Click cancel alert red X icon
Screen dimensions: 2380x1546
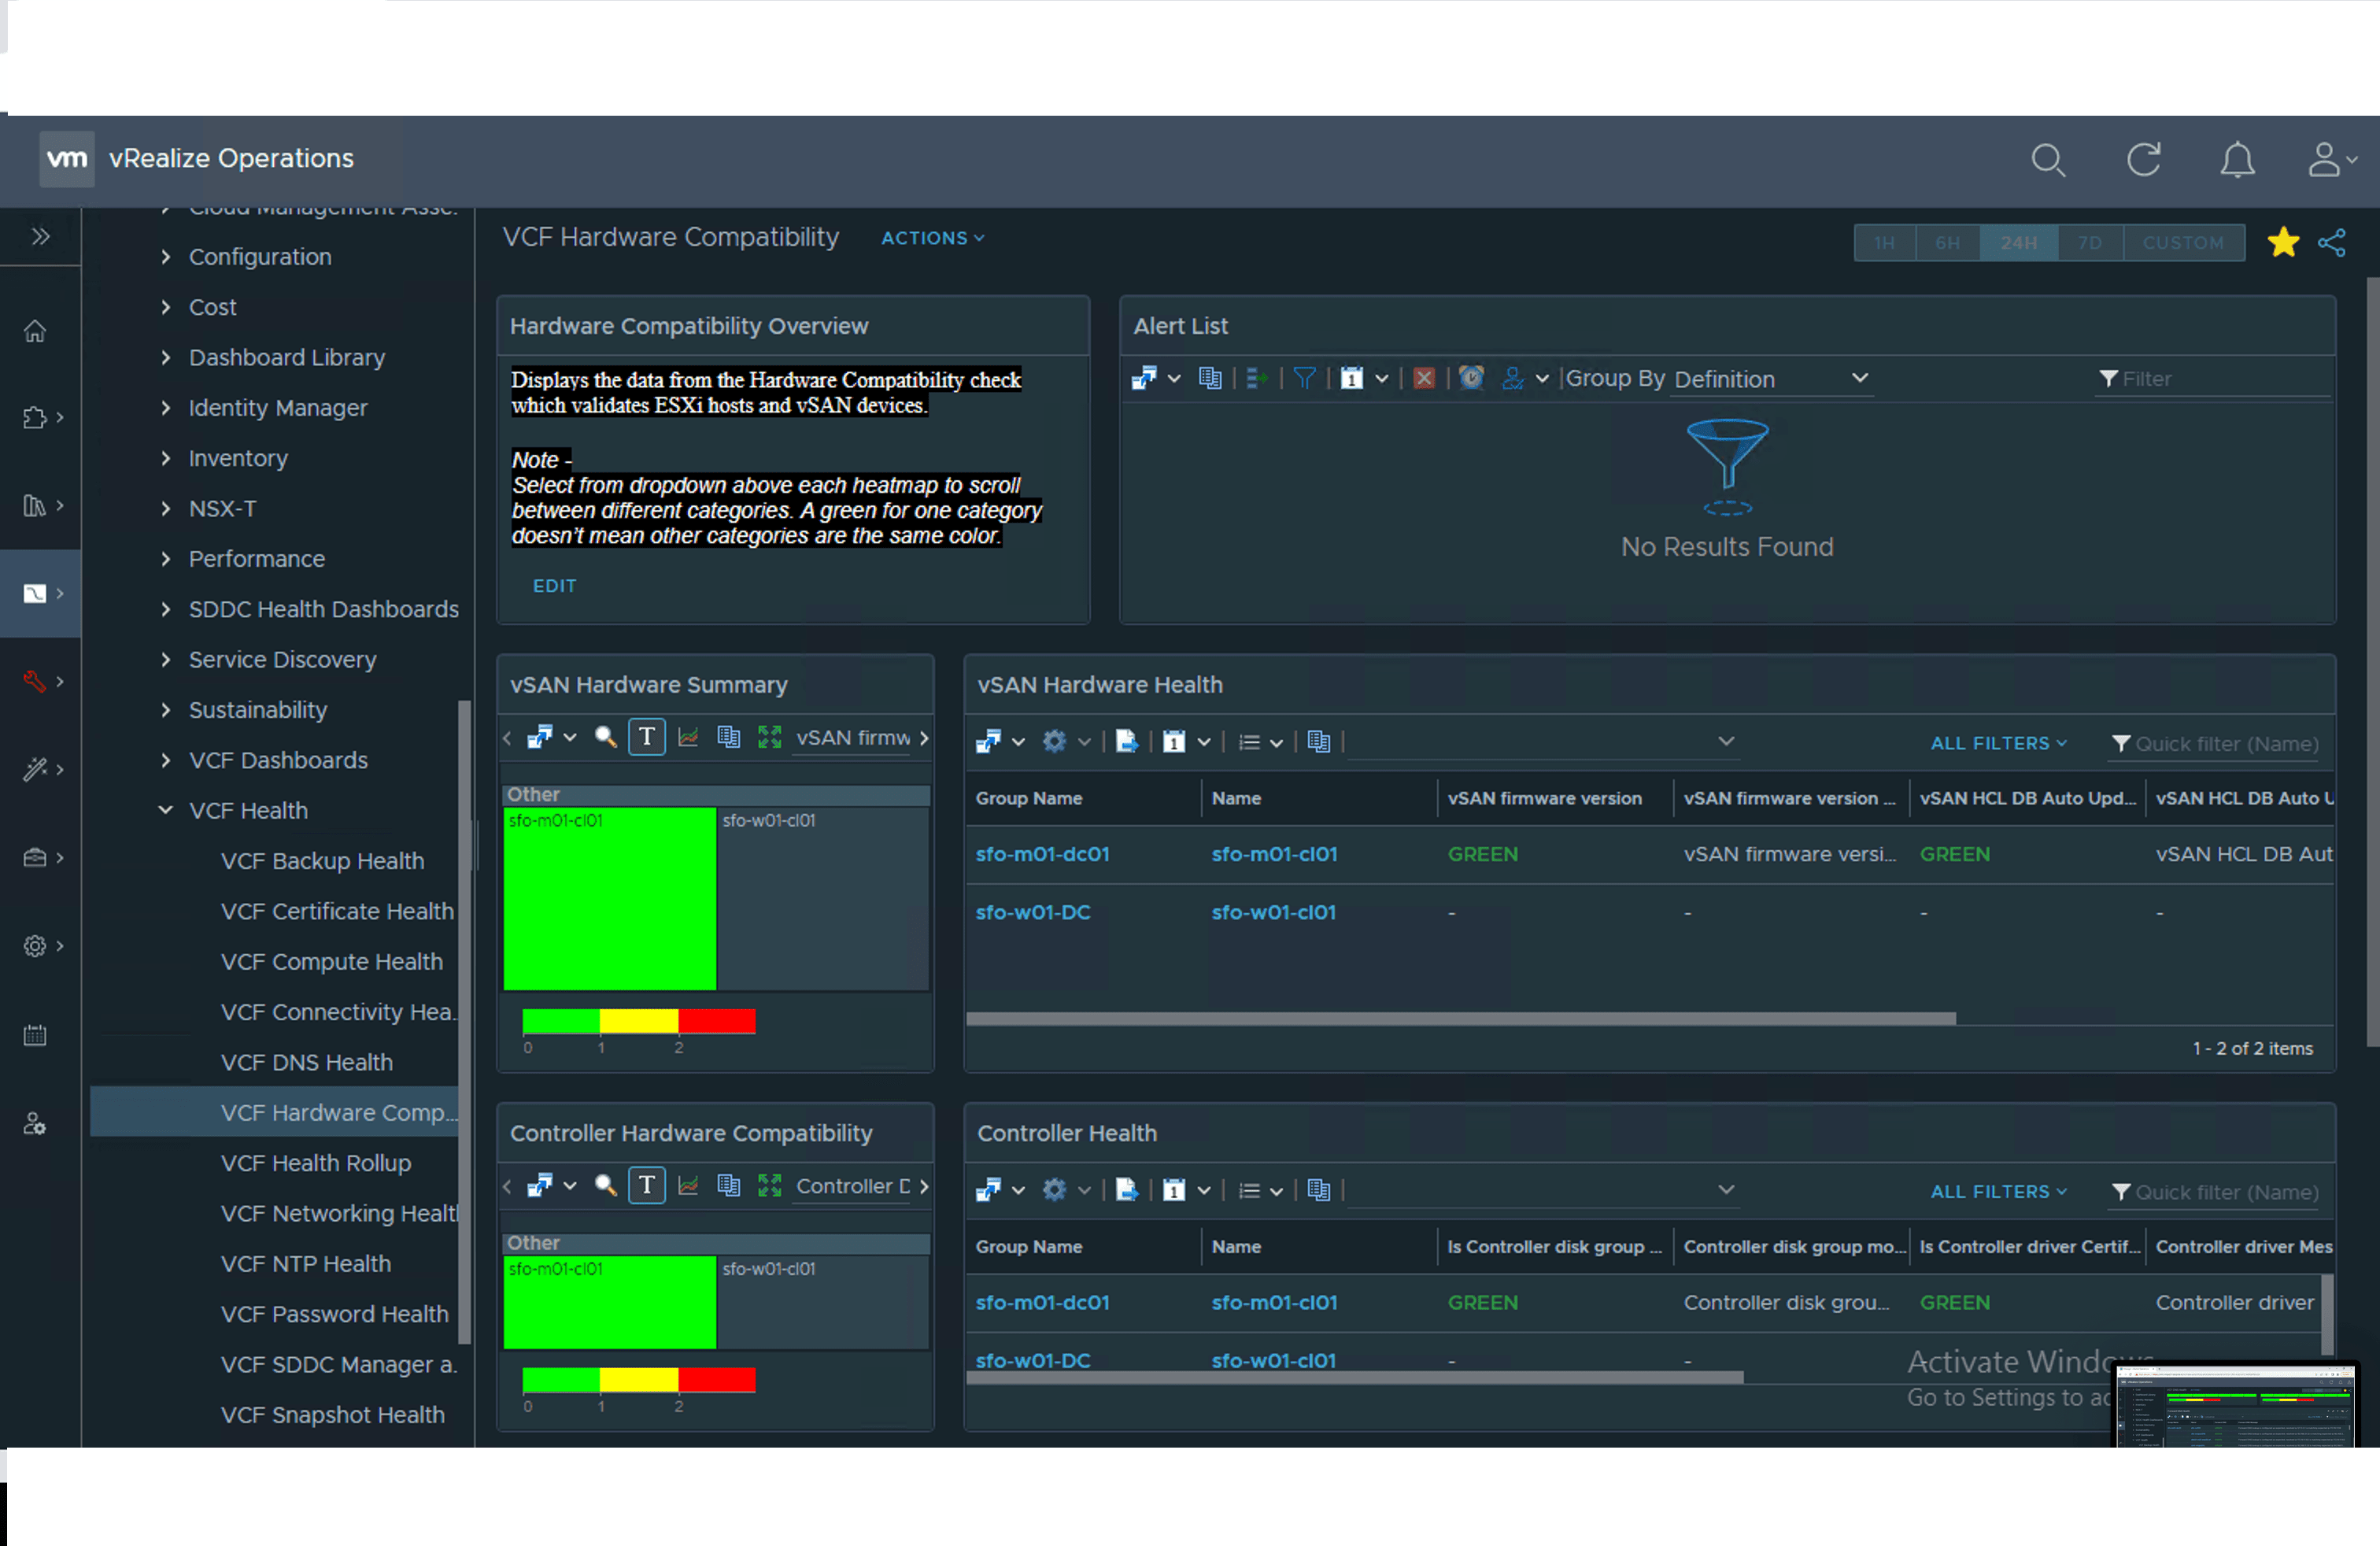point(1424,378)
